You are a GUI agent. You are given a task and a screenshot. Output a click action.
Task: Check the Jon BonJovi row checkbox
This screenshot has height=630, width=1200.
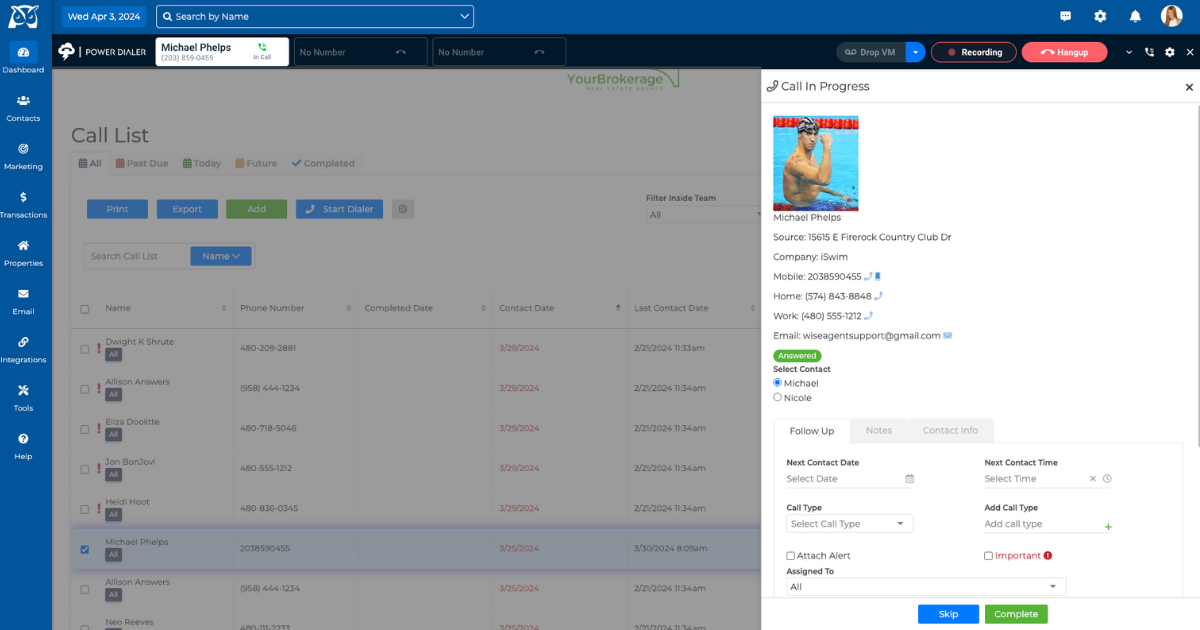point(84,469)
